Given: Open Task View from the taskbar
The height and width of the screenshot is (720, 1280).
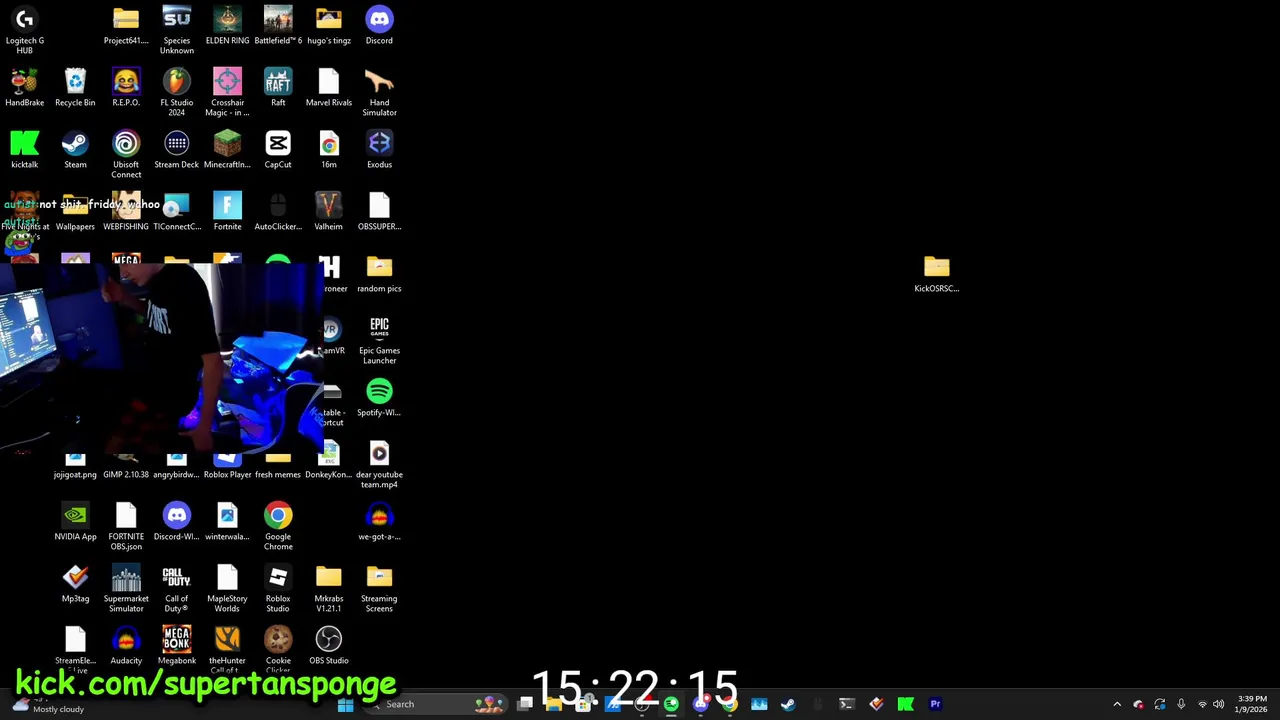Looking at the screenshot, I should [x=525, y=704].
